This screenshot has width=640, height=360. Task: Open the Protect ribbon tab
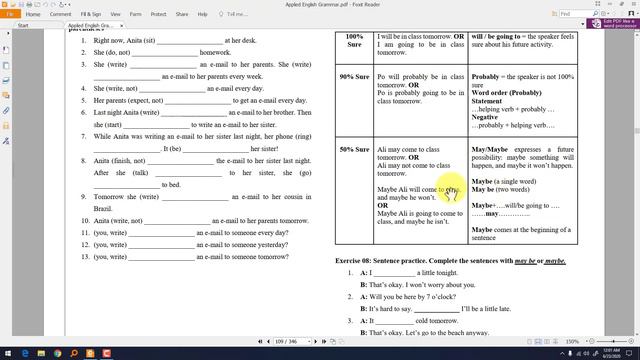click(x=158, y=14)
